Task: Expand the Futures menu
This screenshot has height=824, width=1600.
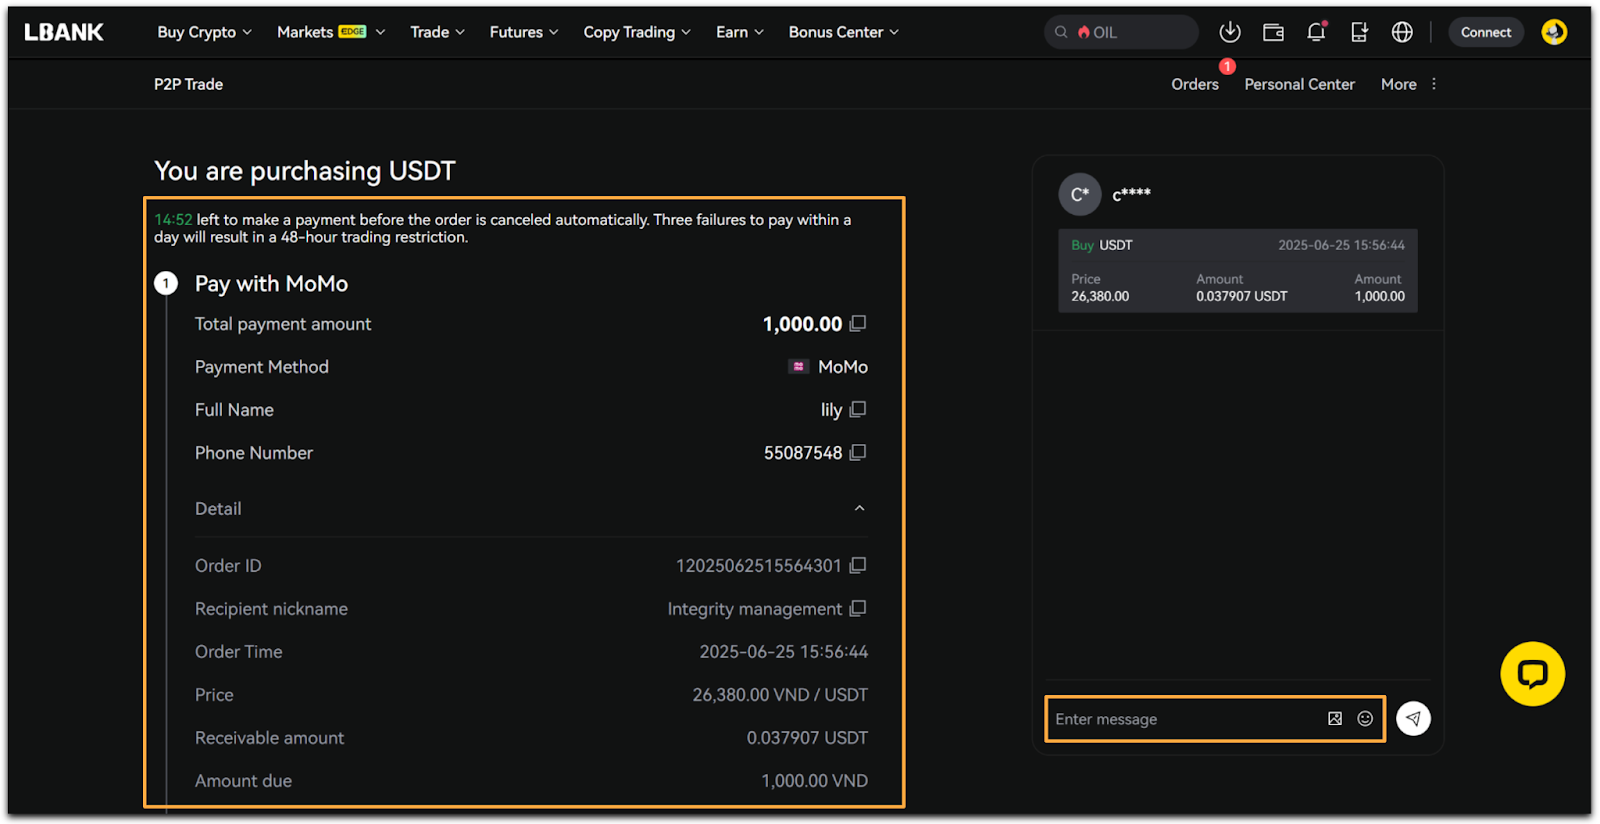Action: pyautogui.click(x=523, y=32)
